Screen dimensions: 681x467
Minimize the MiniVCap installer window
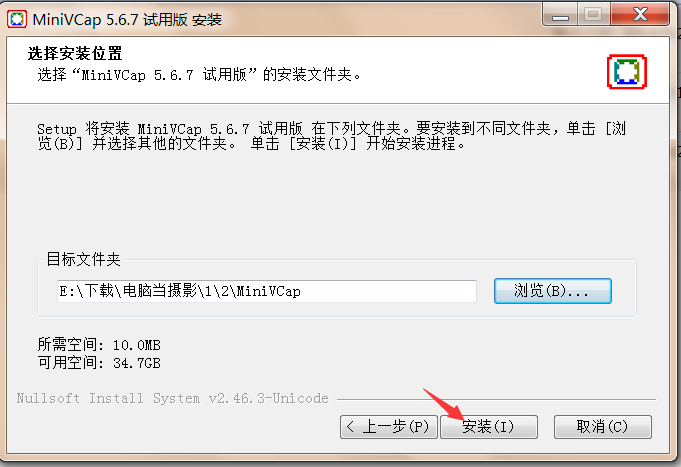(560, 15)
